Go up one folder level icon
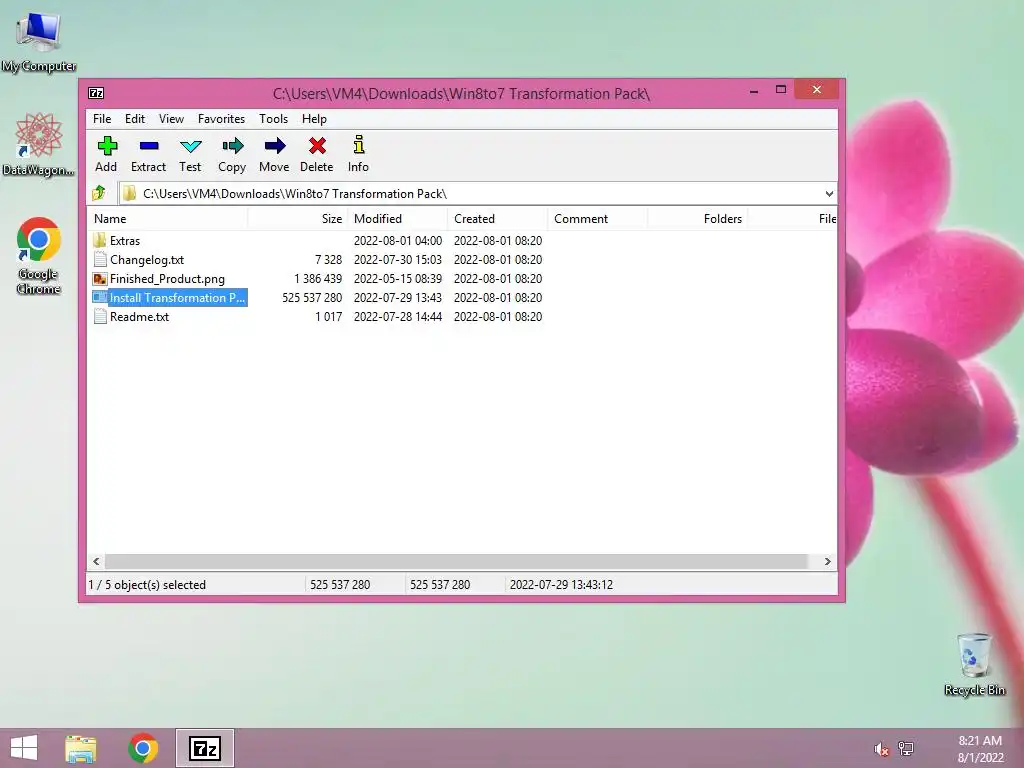Image resolution: width=1024 pixels, height=768 pixels. click(x=99, y=193)
